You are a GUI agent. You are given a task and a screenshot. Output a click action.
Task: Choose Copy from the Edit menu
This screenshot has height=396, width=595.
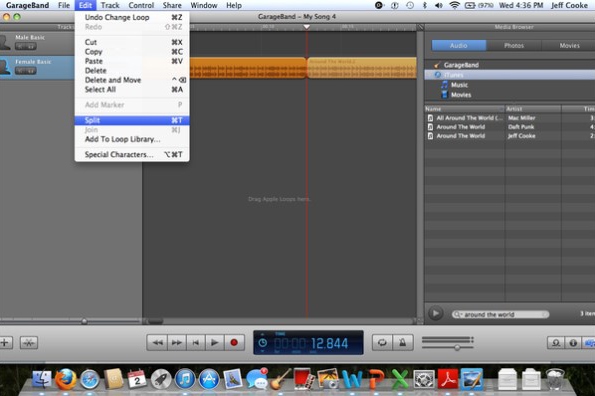click(x=132, y=52)
